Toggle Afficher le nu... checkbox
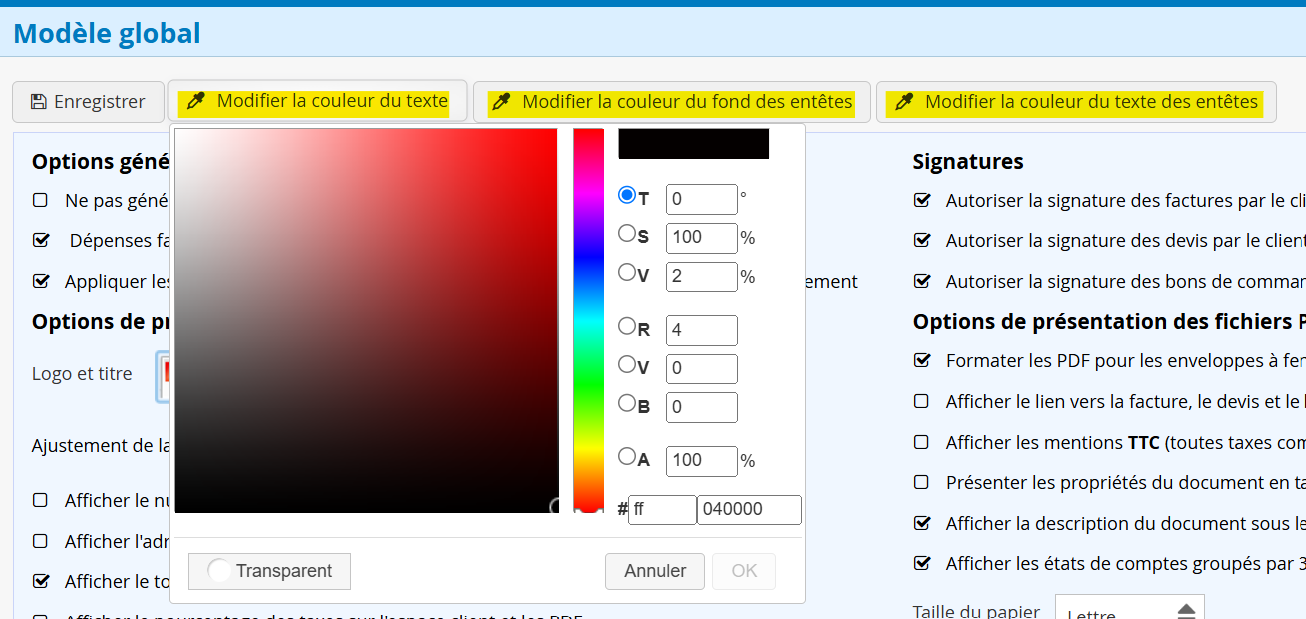The width and height of the screenshot is (1306, 619). pyautogui.click(x=40, y=500)
